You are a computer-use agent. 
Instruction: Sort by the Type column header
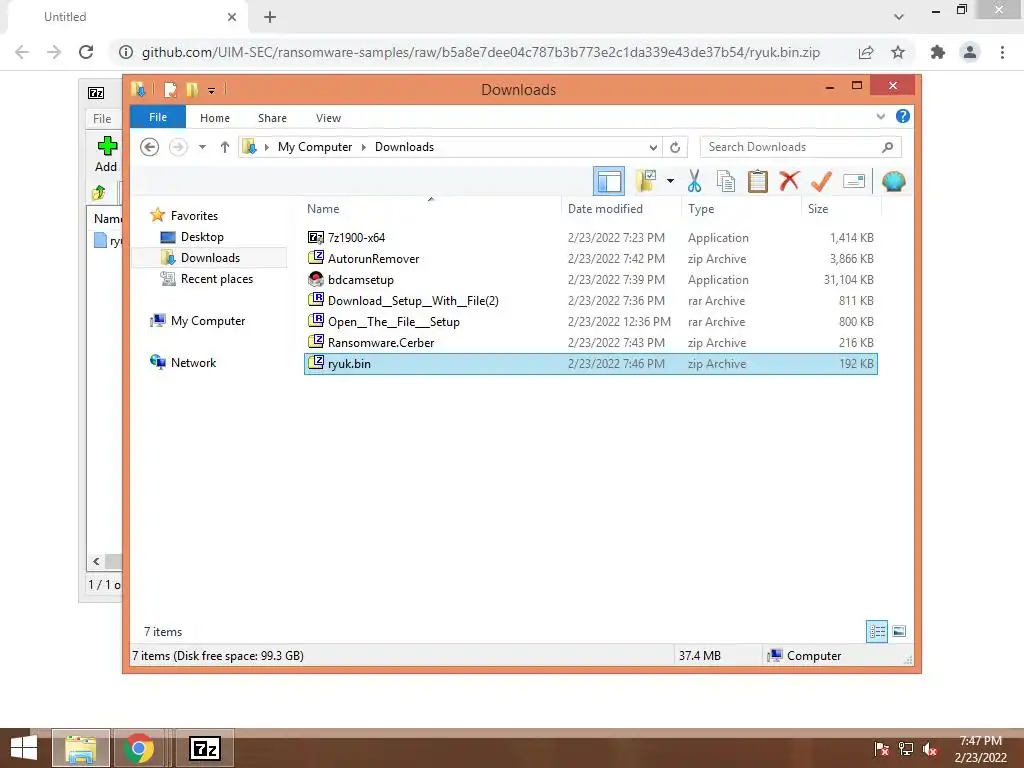(x=741, y=209)
